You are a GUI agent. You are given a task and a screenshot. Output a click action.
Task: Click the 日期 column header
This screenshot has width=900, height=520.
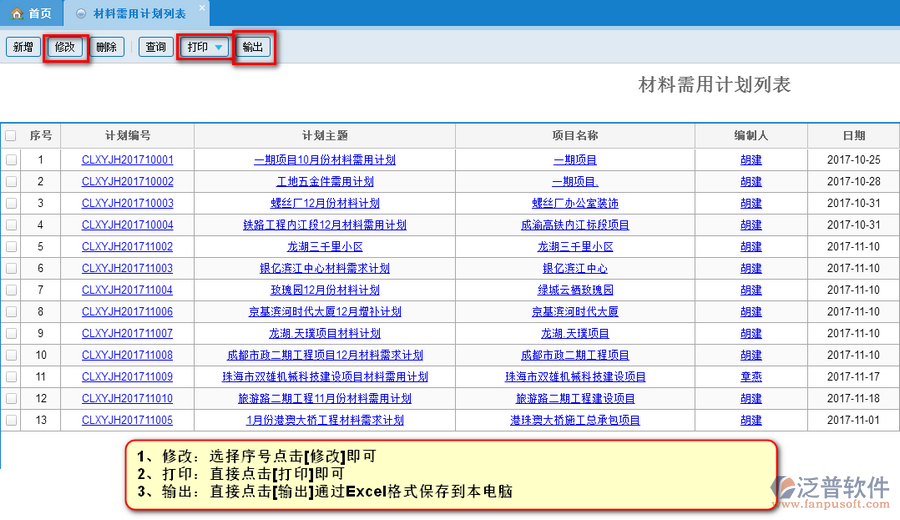coord(854,135)
